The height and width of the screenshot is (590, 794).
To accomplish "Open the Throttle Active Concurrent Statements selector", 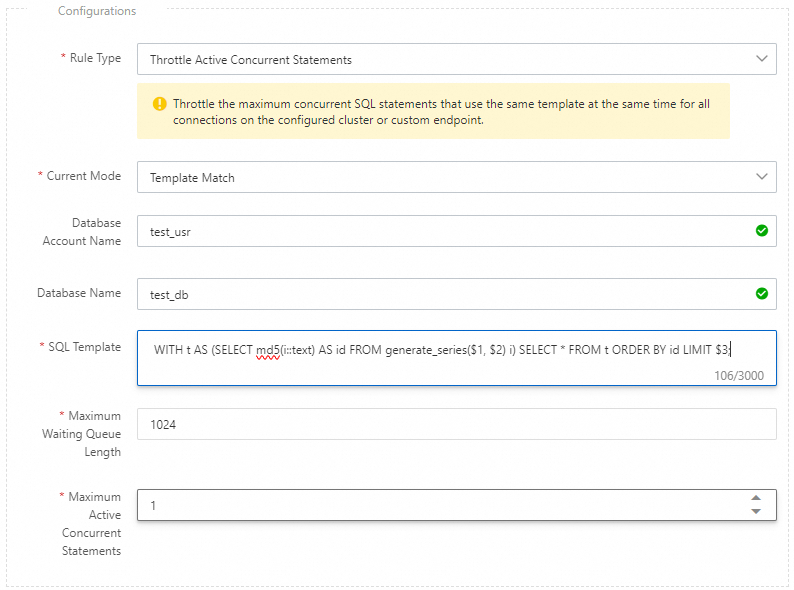I will coord(440,59).
